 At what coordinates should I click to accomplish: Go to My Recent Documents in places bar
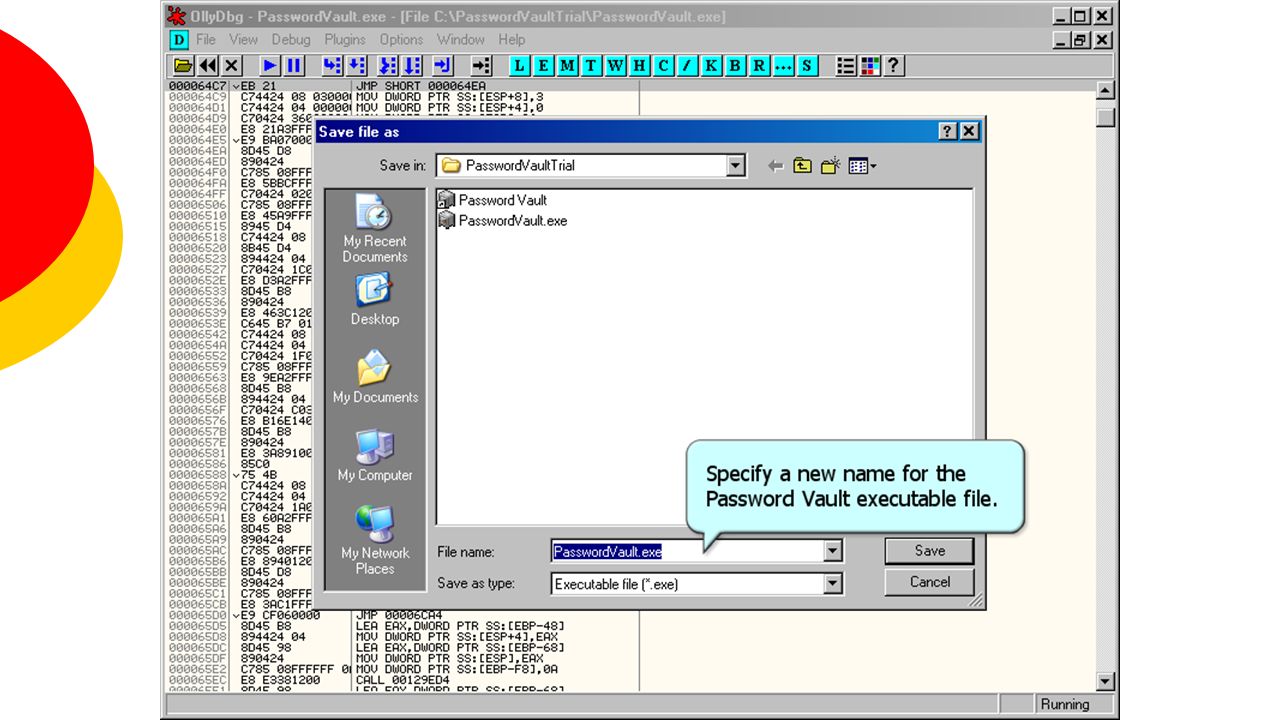click(x=375, y=229)
